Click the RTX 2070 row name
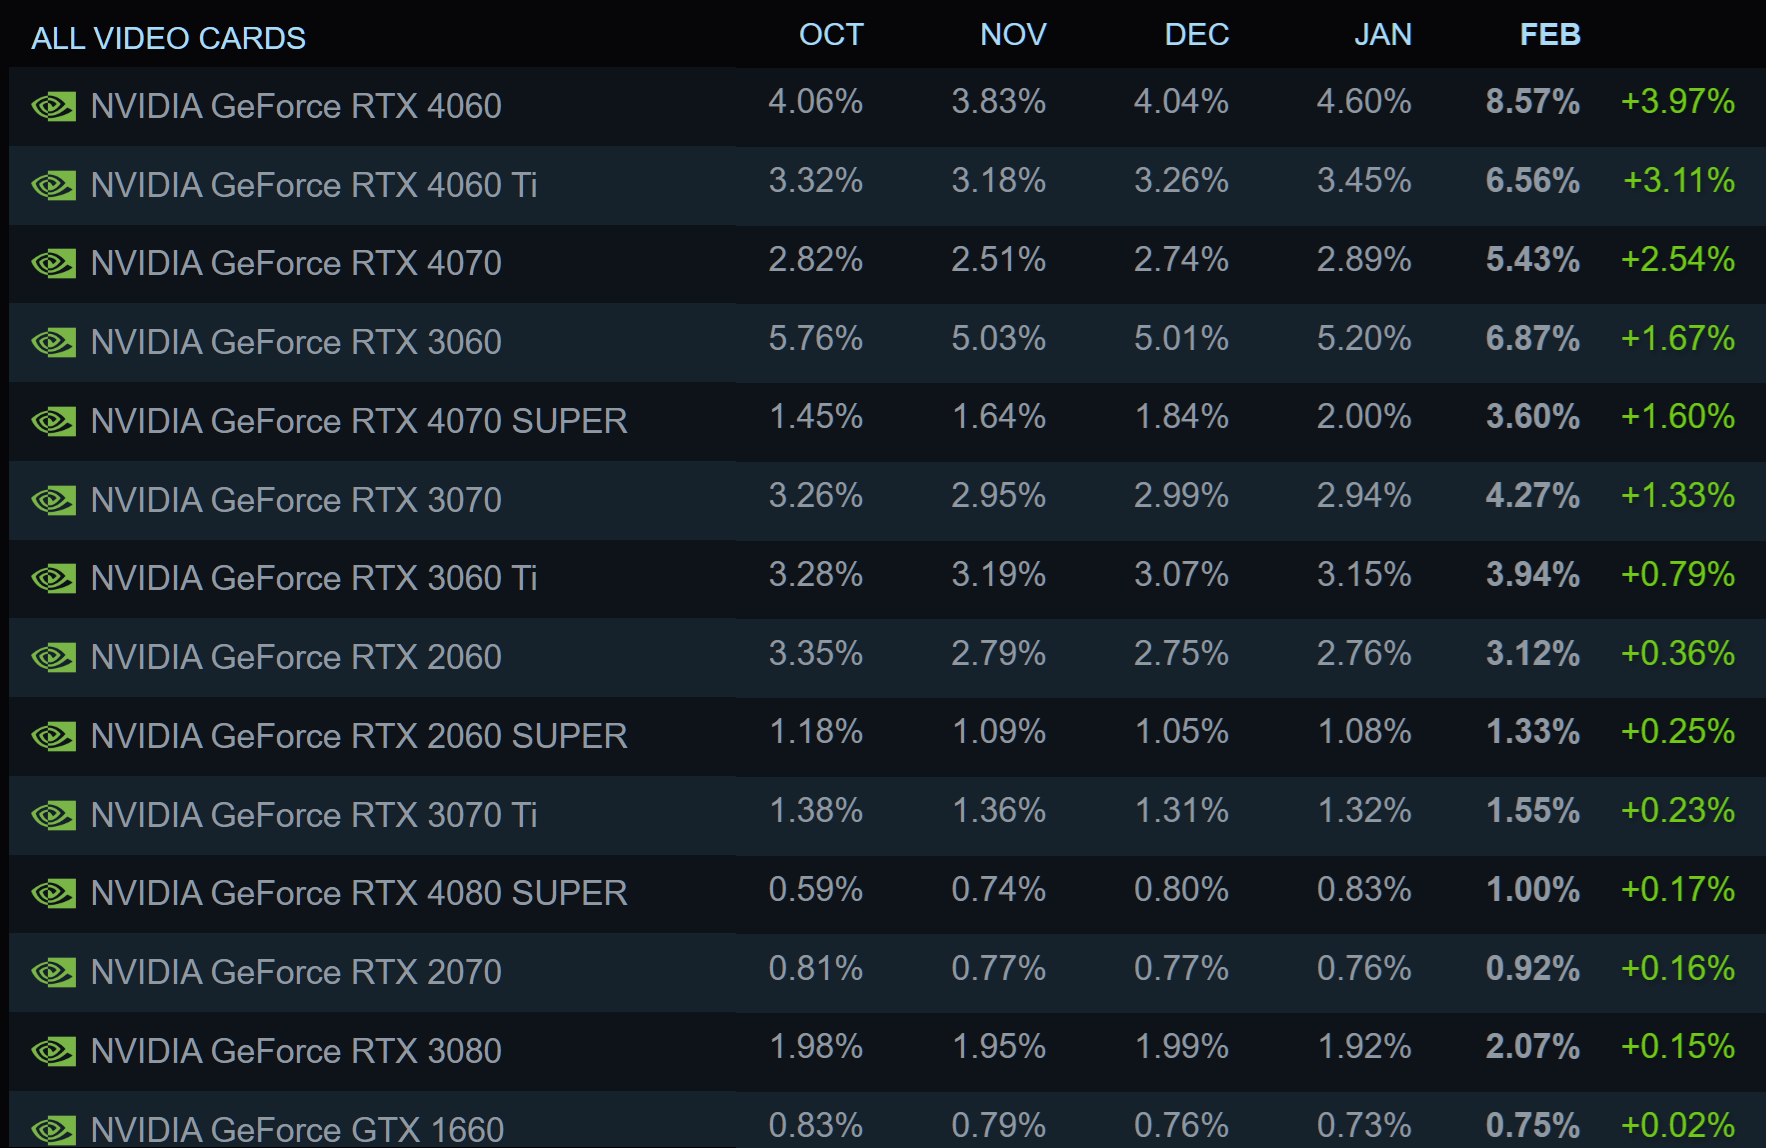Viewport: 1766px width, 1148px height. click(x=296, y=972)
